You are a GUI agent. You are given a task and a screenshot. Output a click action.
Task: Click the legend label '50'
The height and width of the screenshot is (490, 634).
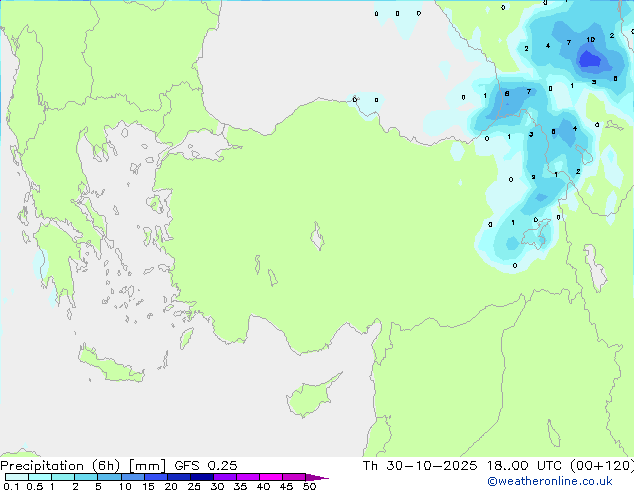pos(309,486)
